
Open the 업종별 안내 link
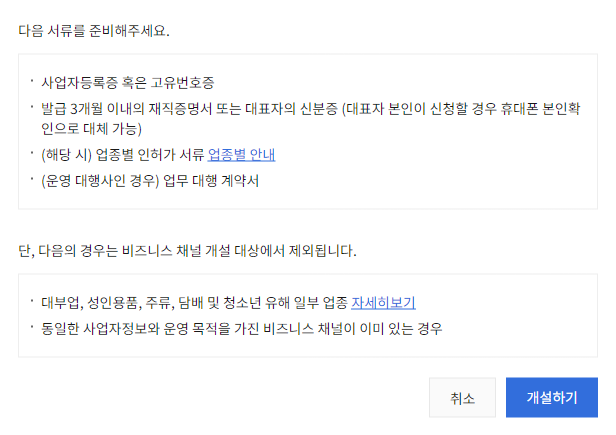(241, 154)
